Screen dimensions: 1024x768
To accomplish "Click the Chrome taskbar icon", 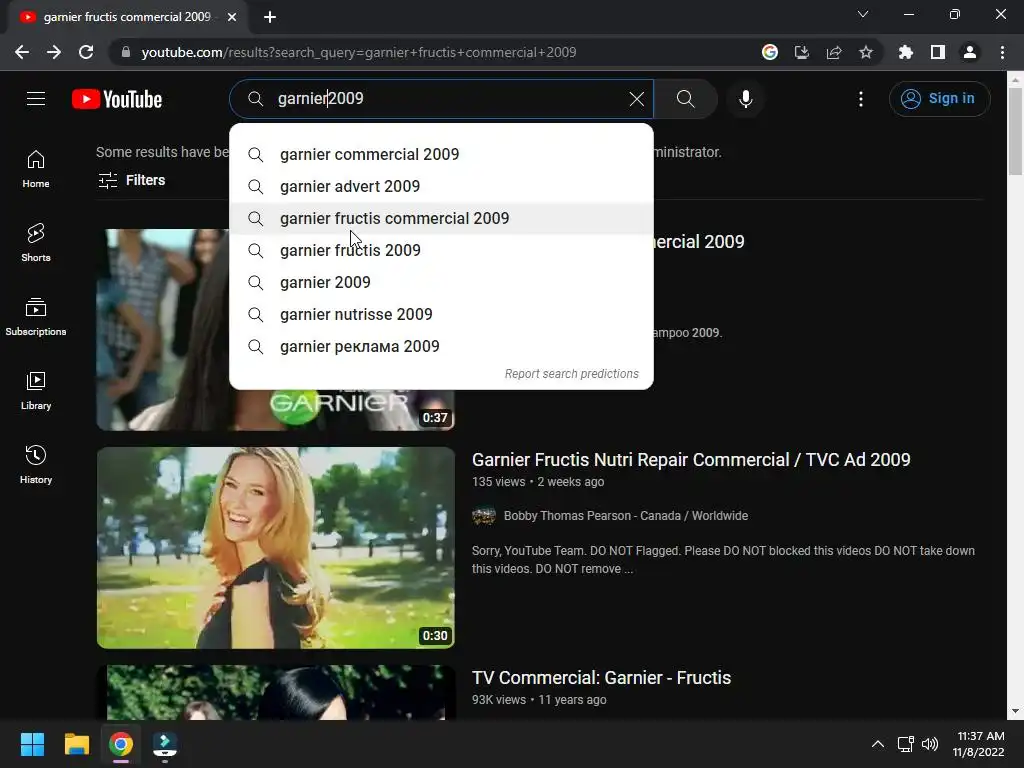I will [x=121, y=744].
